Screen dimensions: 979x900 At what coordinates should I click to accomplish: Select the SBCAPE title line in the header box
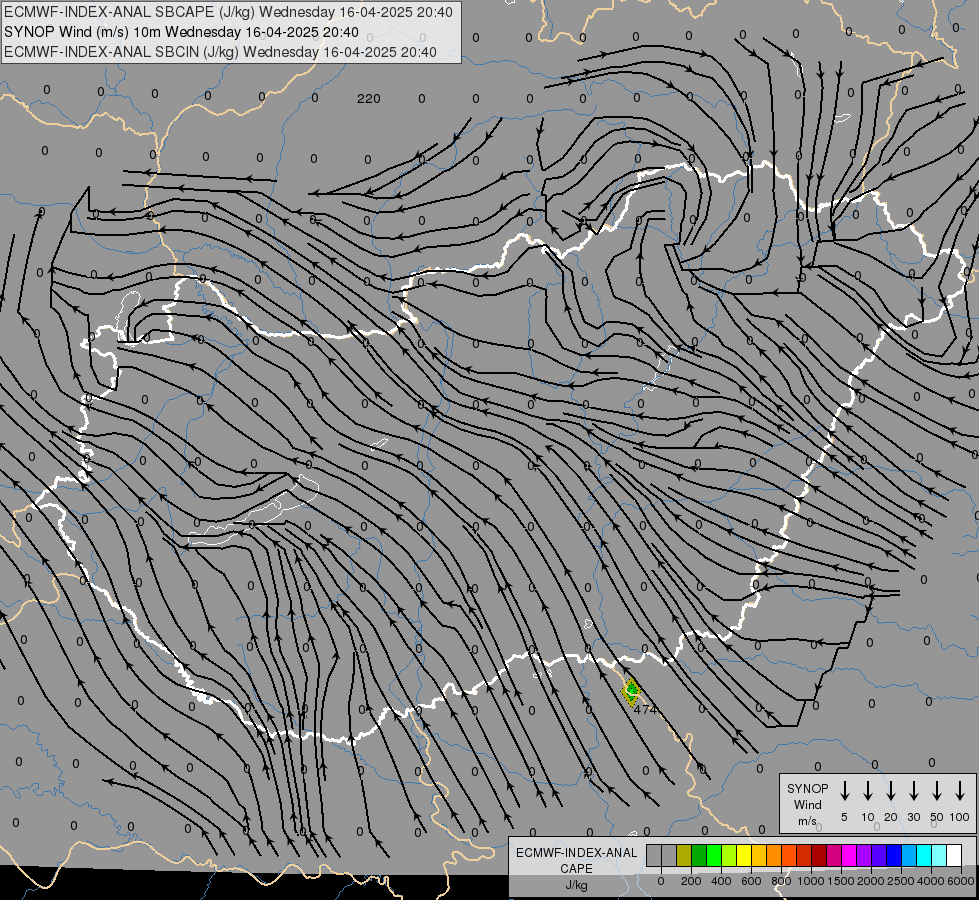(x=228, y=12)
